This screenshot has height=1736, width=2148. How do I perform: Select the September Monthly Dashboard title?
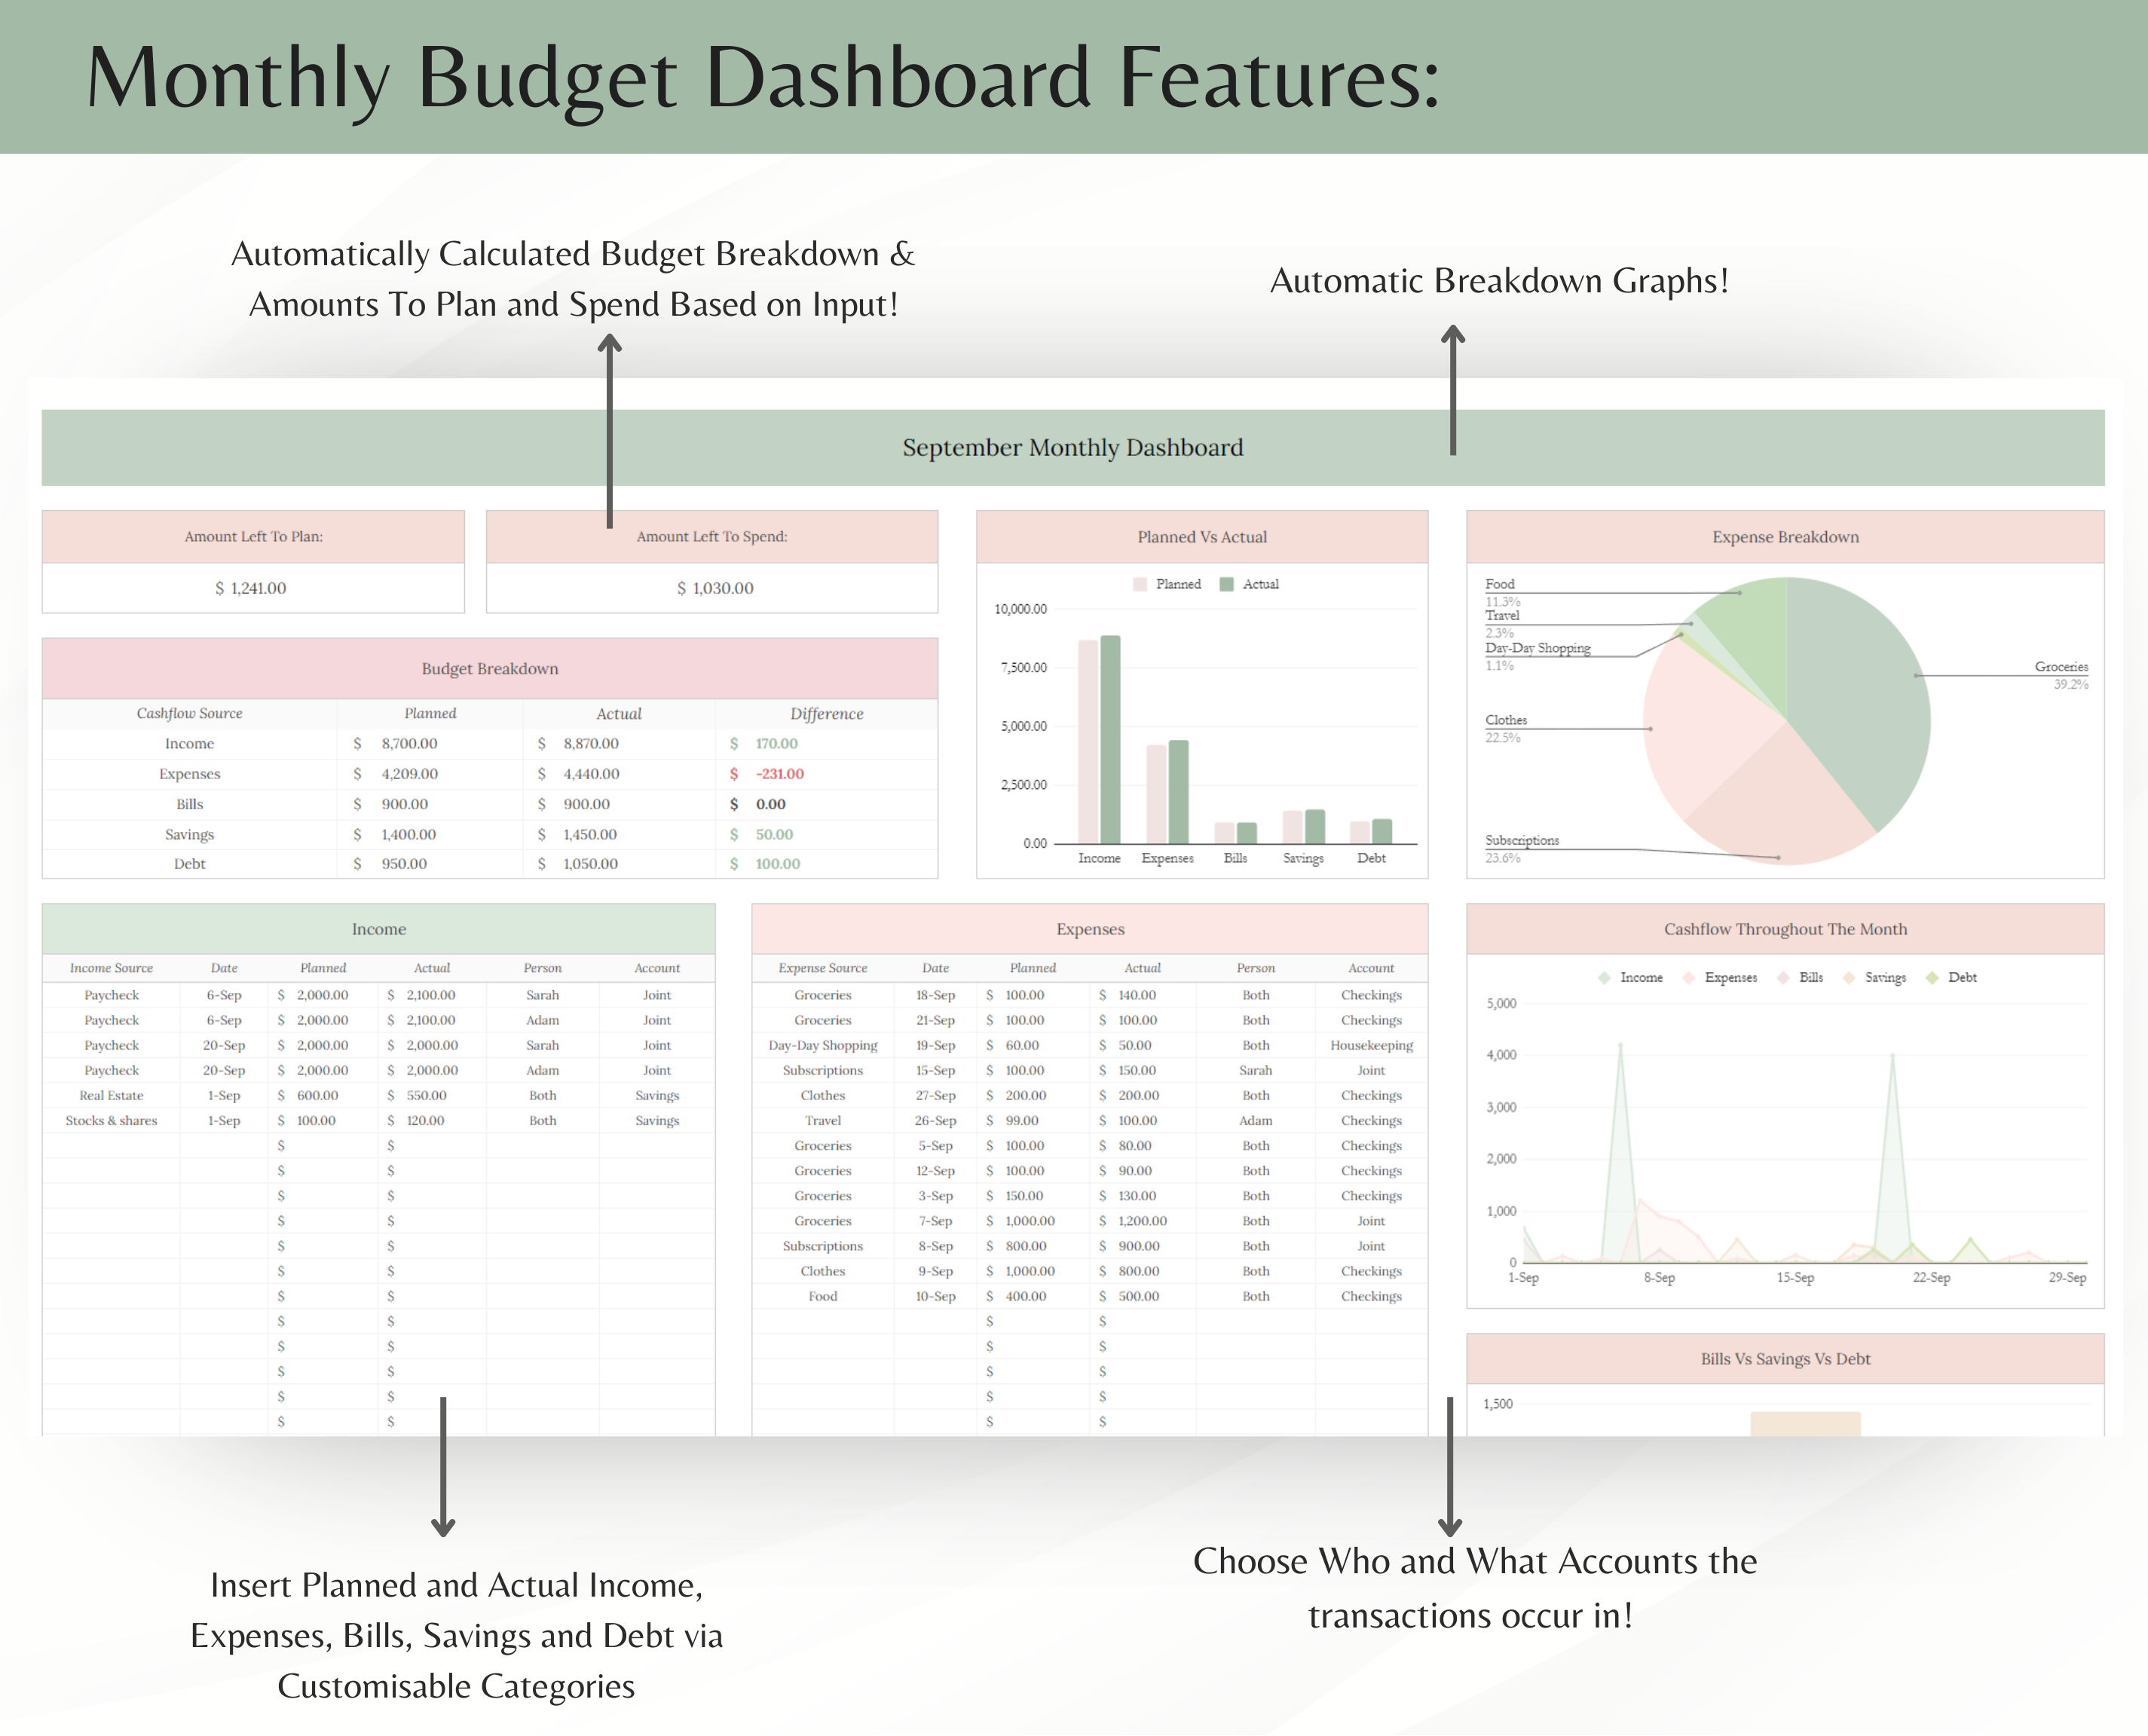coord(1073,447)
